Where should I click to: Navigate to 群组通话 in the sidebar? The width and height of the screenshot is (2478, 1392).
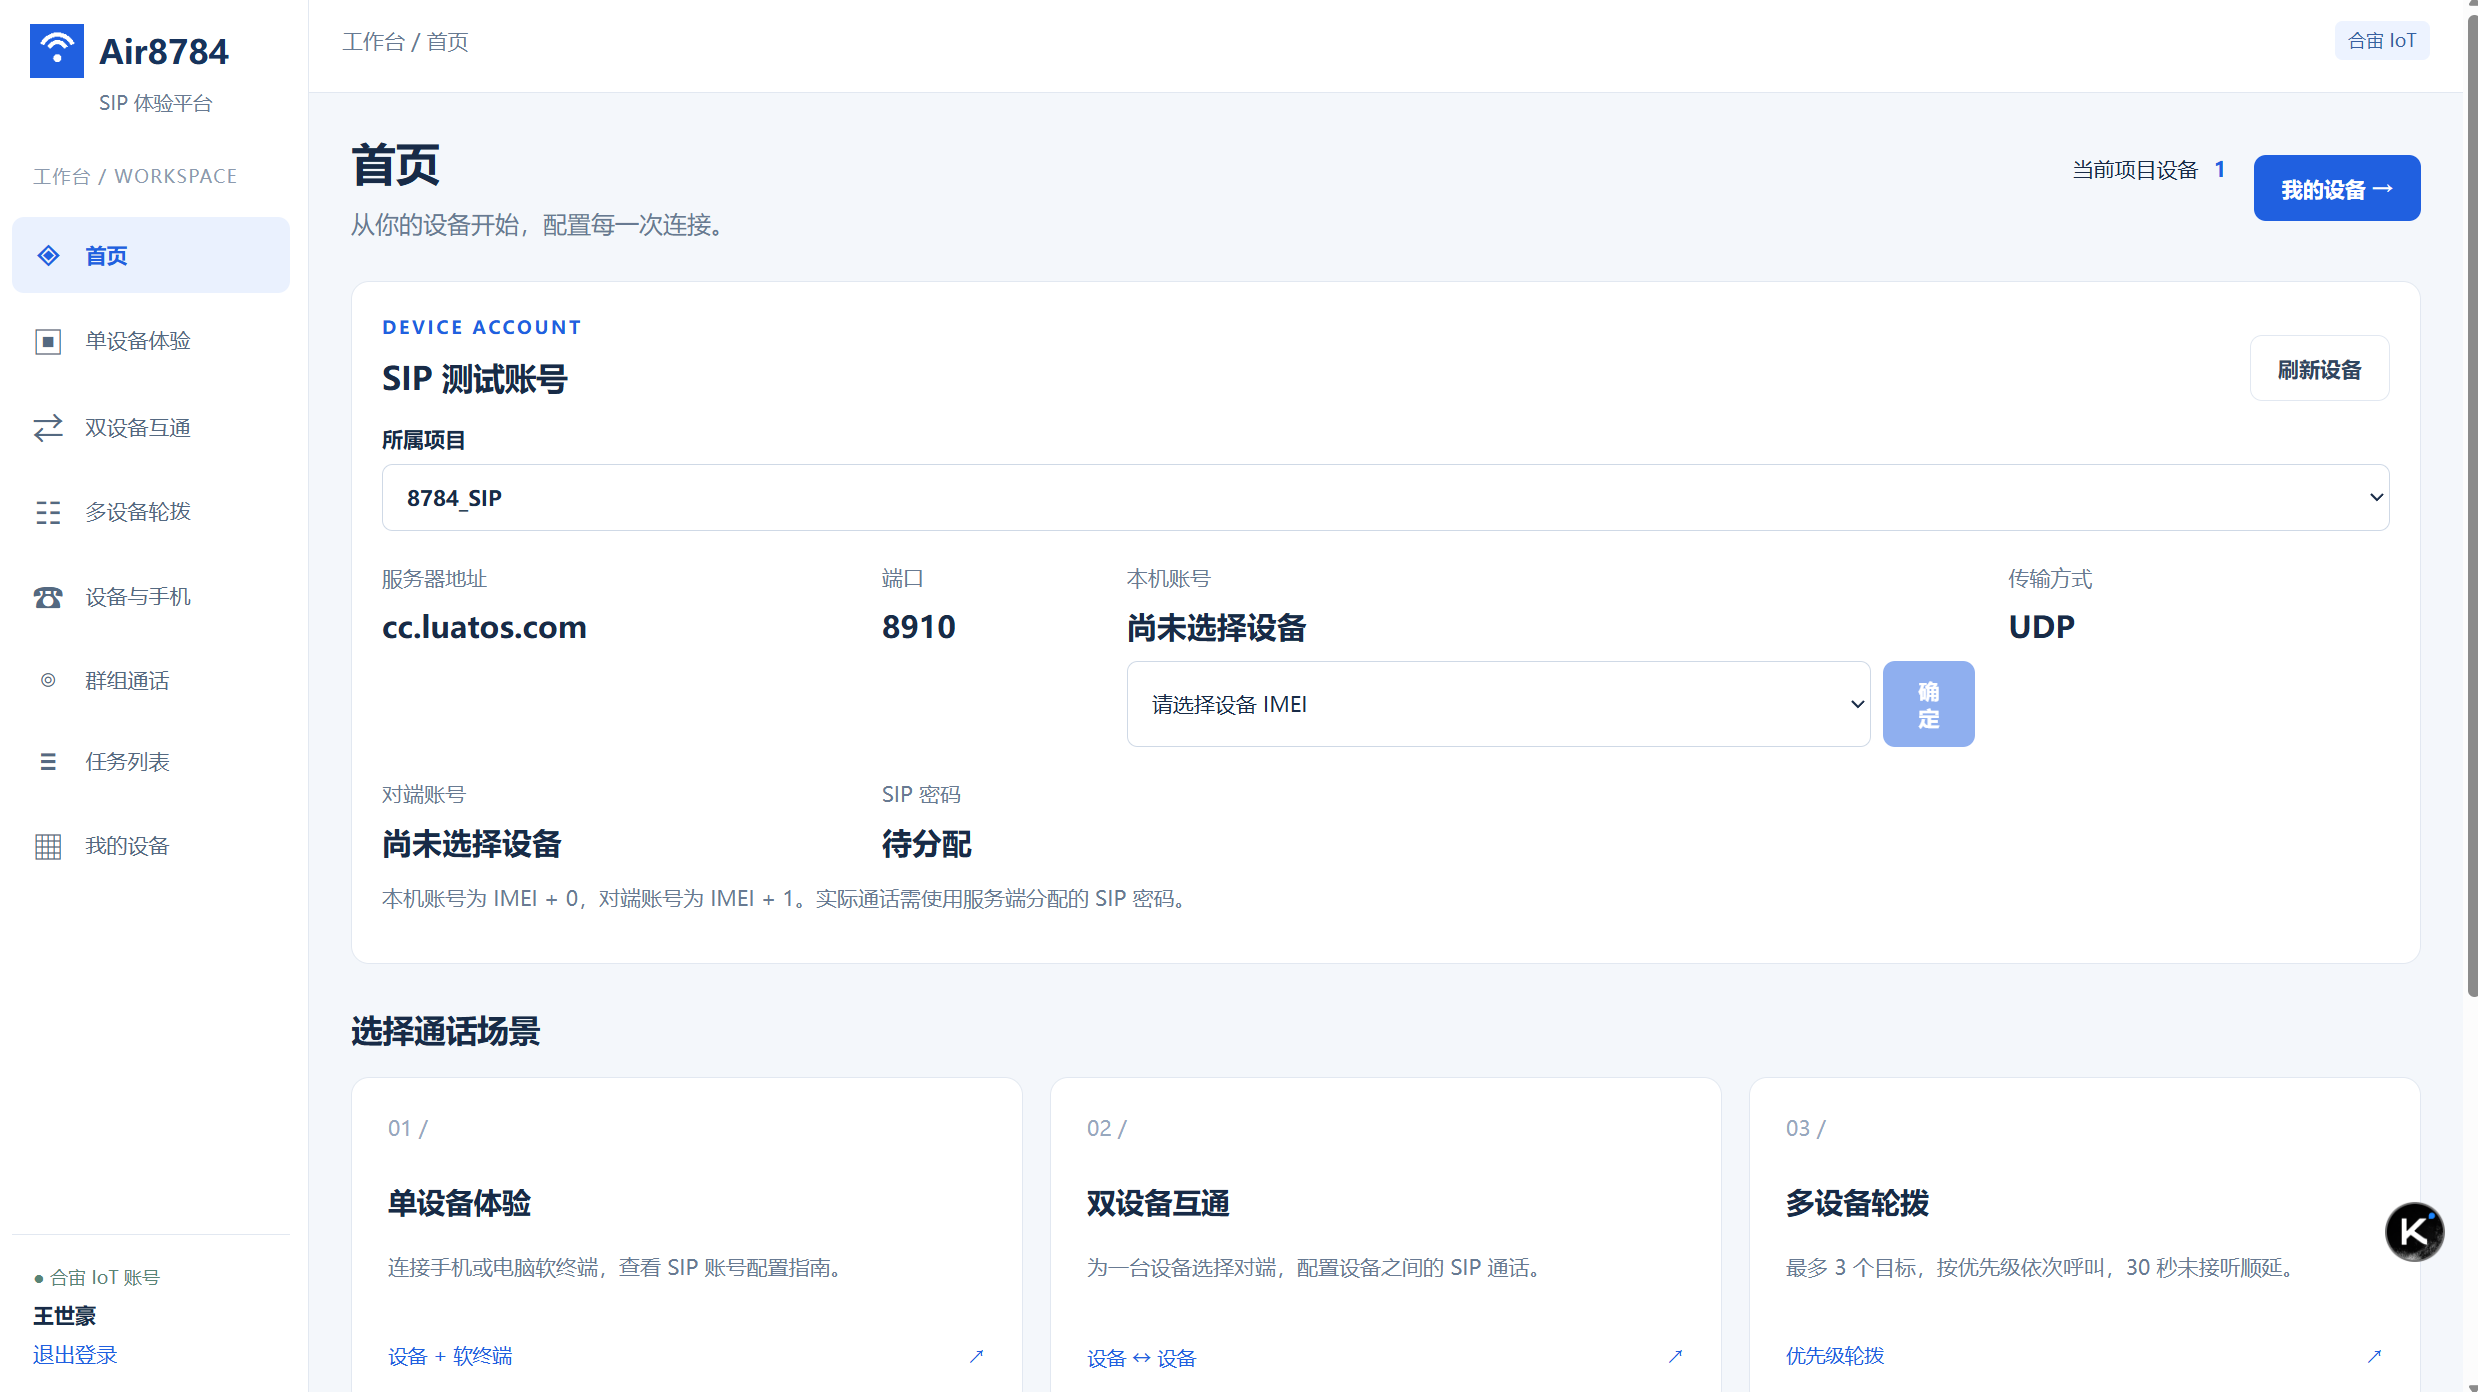tap(151, 680)
